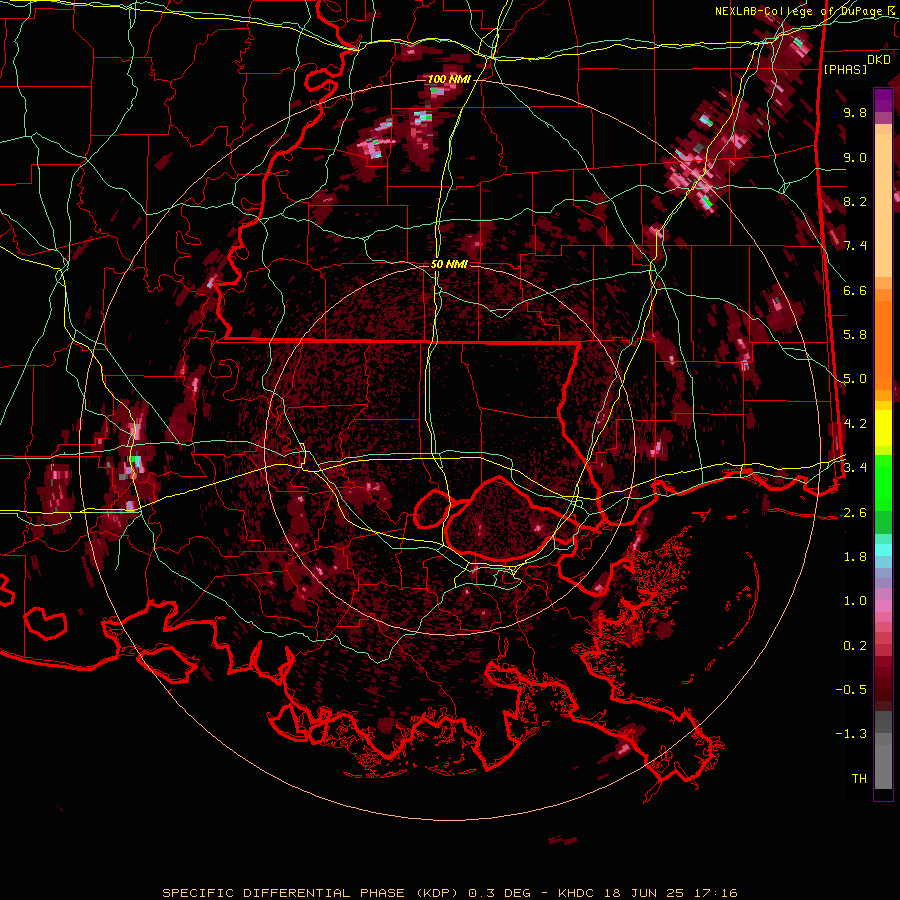Click the 18 JUN 25 17:16 timestamp
This screenshot has width=900, height=900.
tap(670, 893)
